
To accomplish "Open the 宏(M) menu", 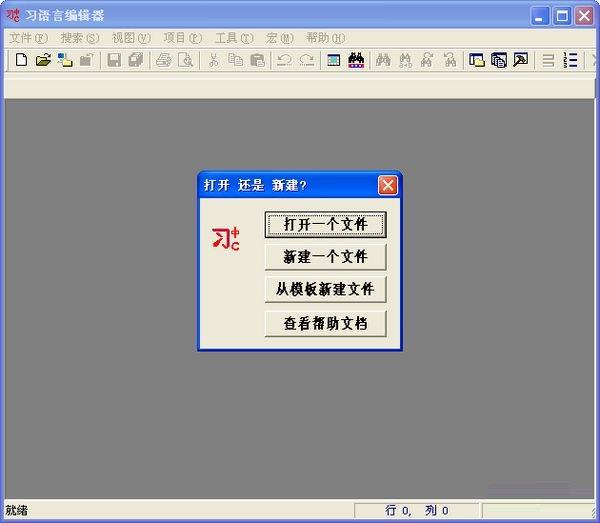I will [x=280, y=38].
